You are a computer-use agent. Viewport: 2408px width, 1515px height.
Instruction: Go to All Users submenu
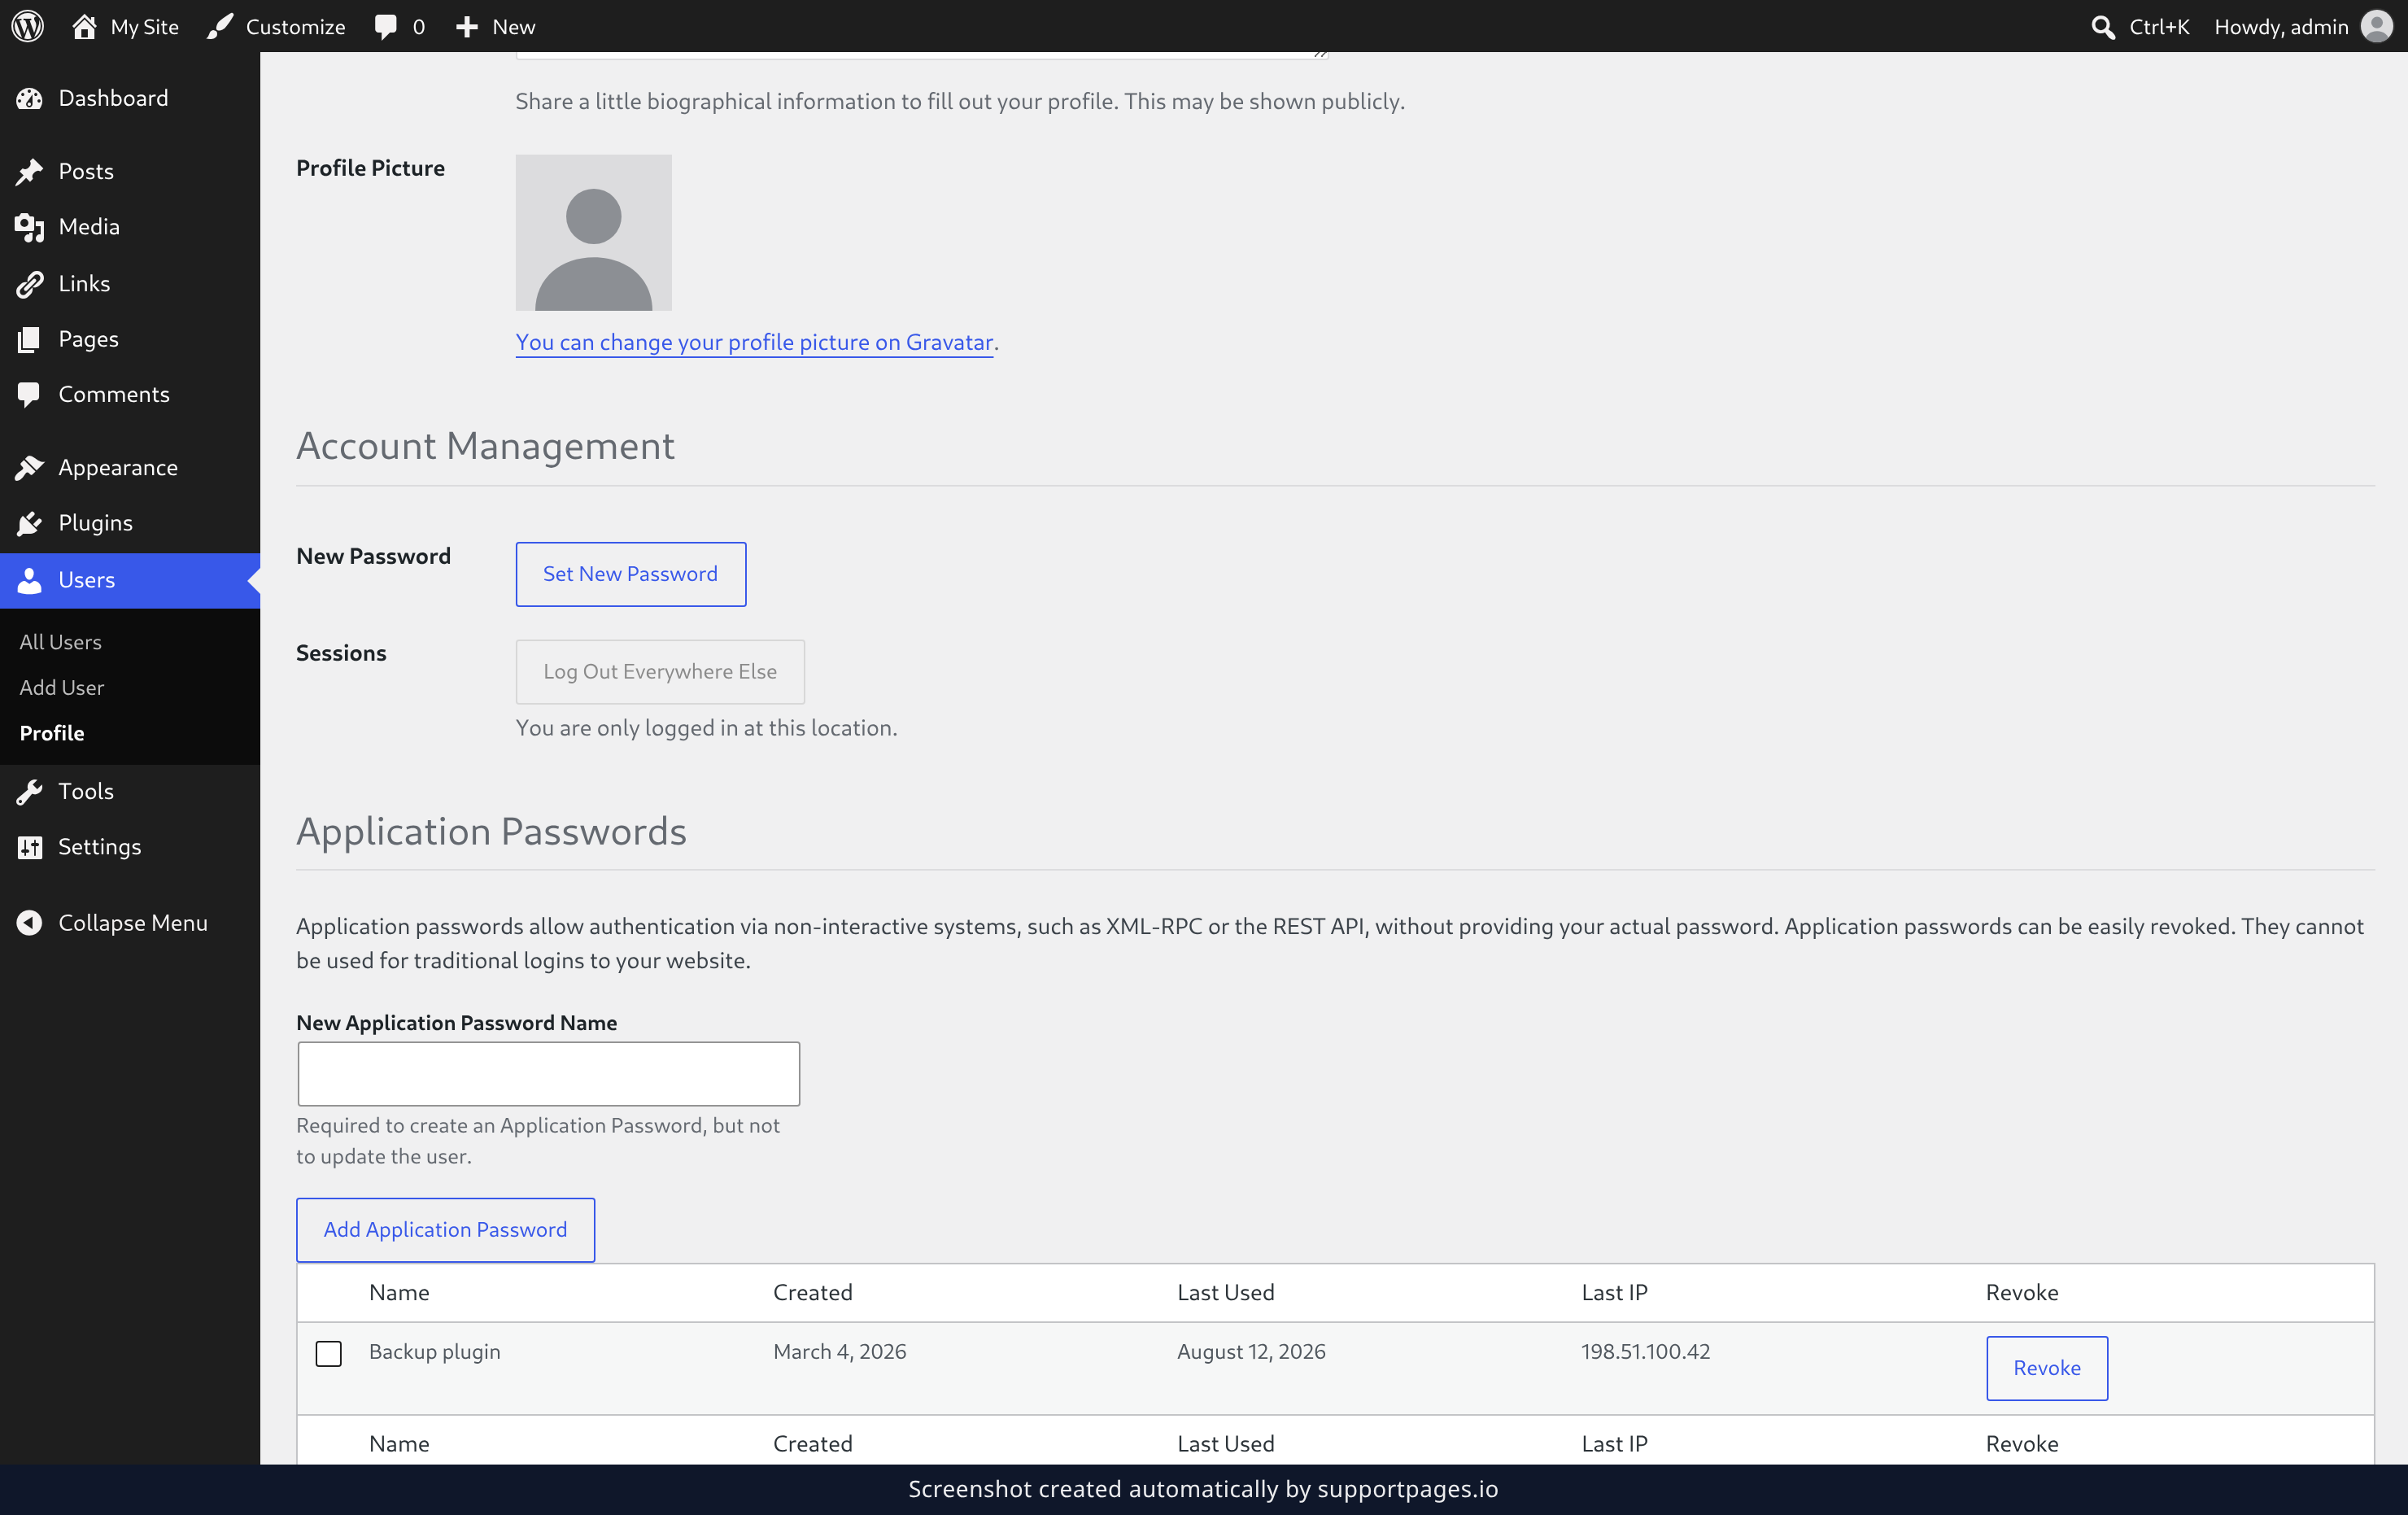pyautogui.click(x=60, y=641)
